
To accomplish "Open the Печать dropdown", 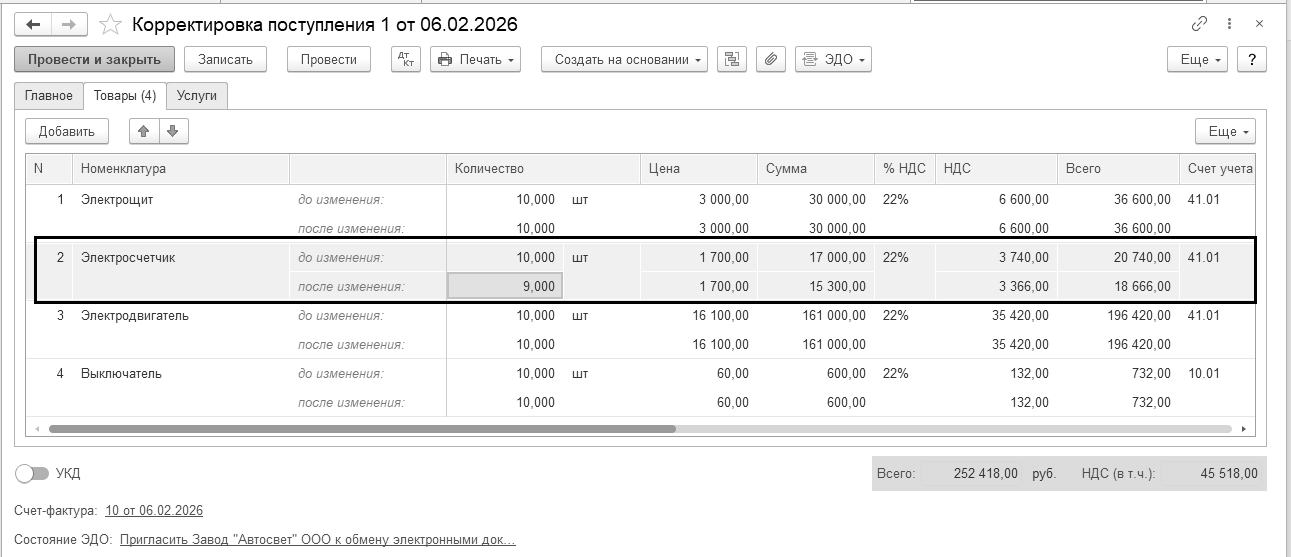I will 476,59.
